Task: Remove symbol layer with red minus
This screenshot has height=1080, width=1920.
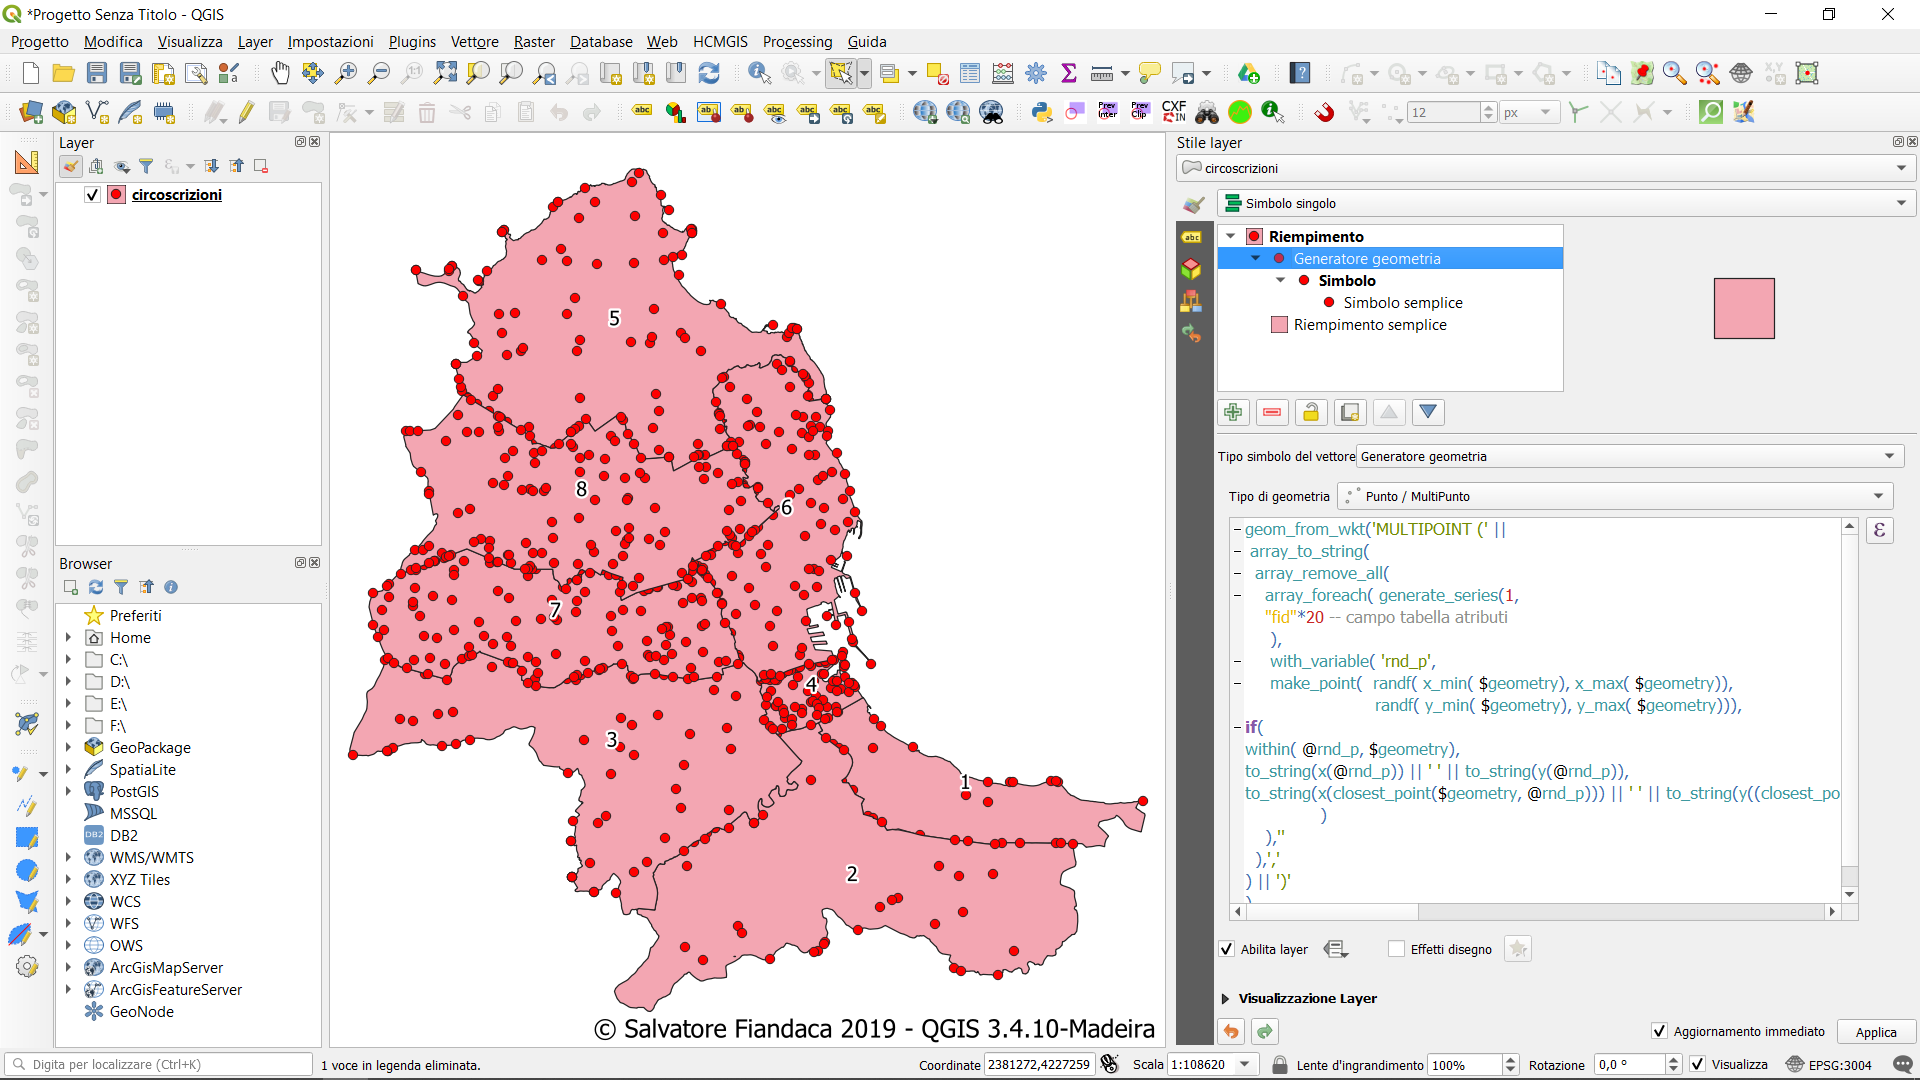Action: pos(1272,412)
